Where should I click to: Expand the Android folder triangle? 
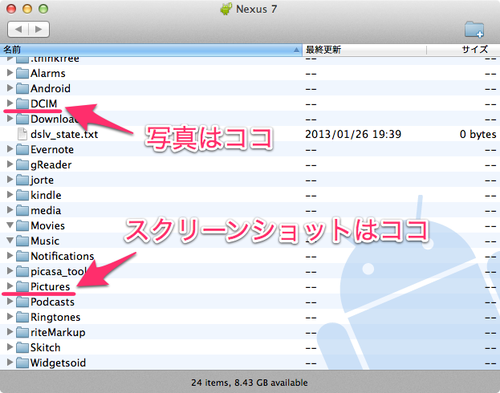(10, 88)
